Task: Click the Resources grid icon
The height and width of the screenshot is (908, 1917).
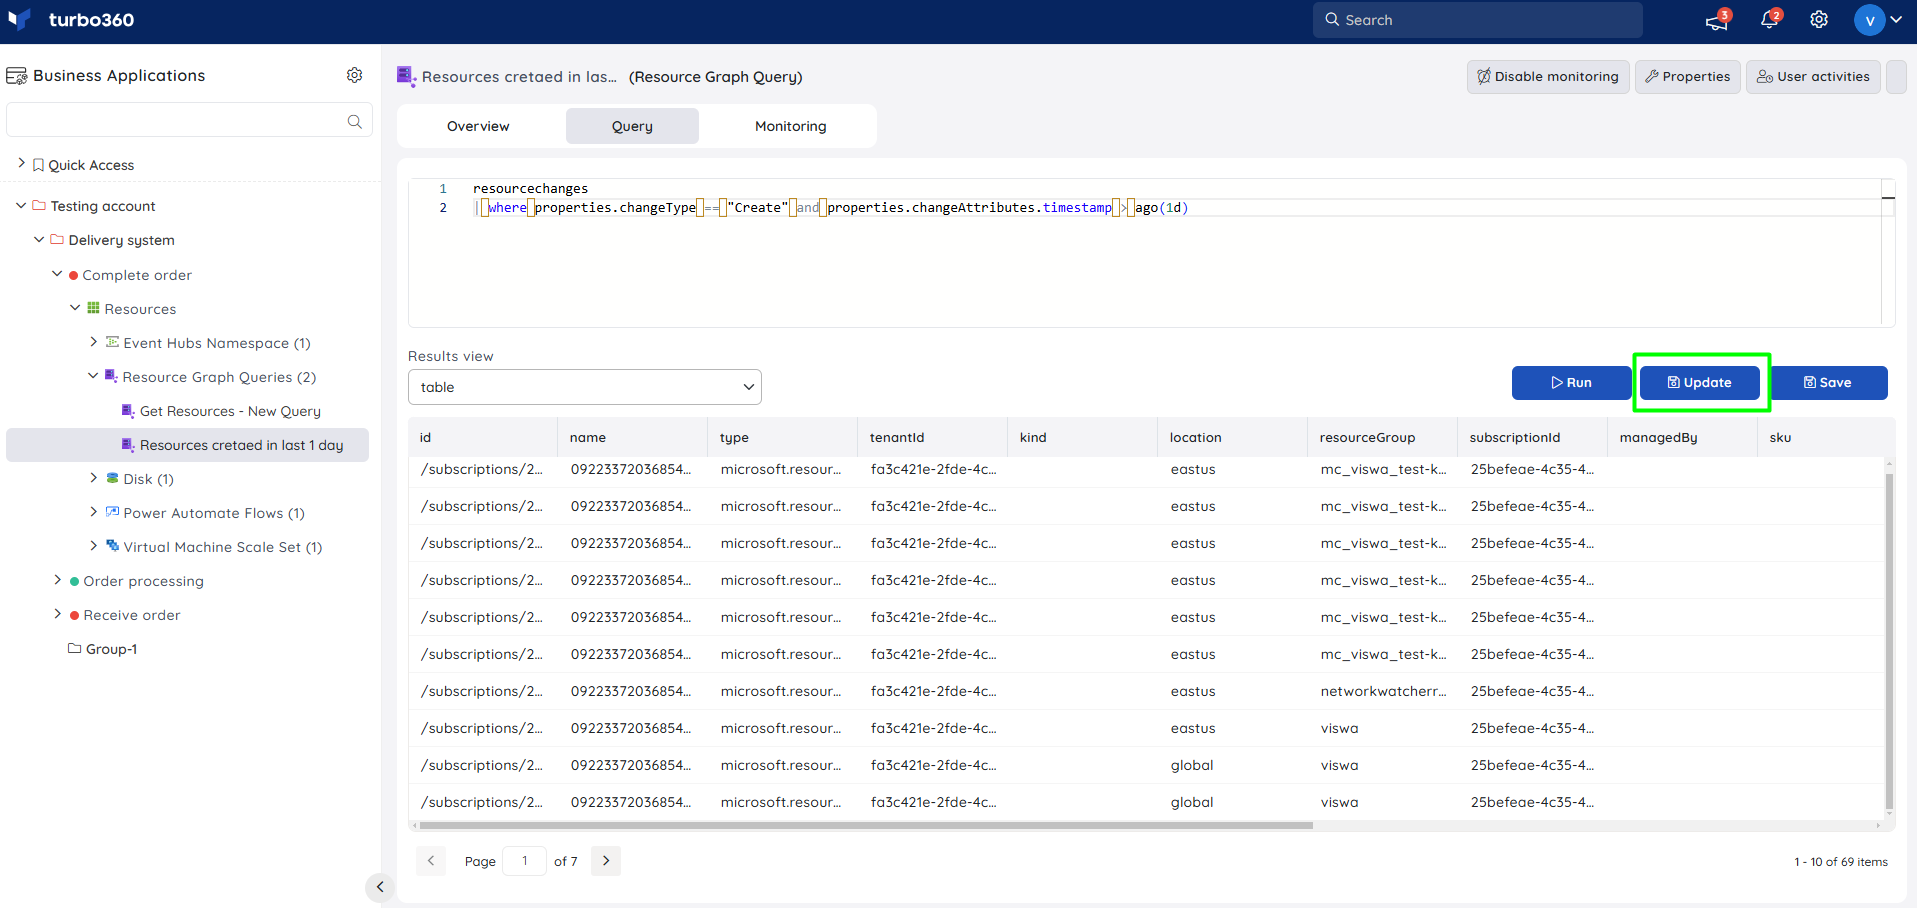Action: tap(93, 308)
